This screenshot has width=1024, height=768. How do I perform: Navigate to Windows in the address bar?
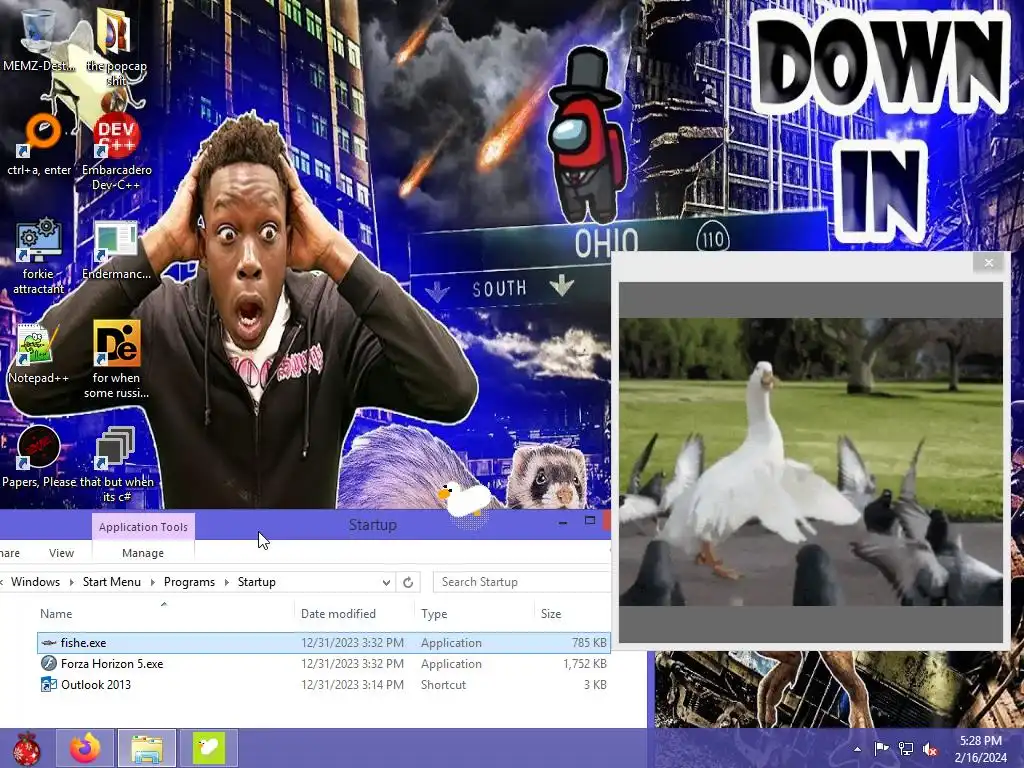click(35, 582)
